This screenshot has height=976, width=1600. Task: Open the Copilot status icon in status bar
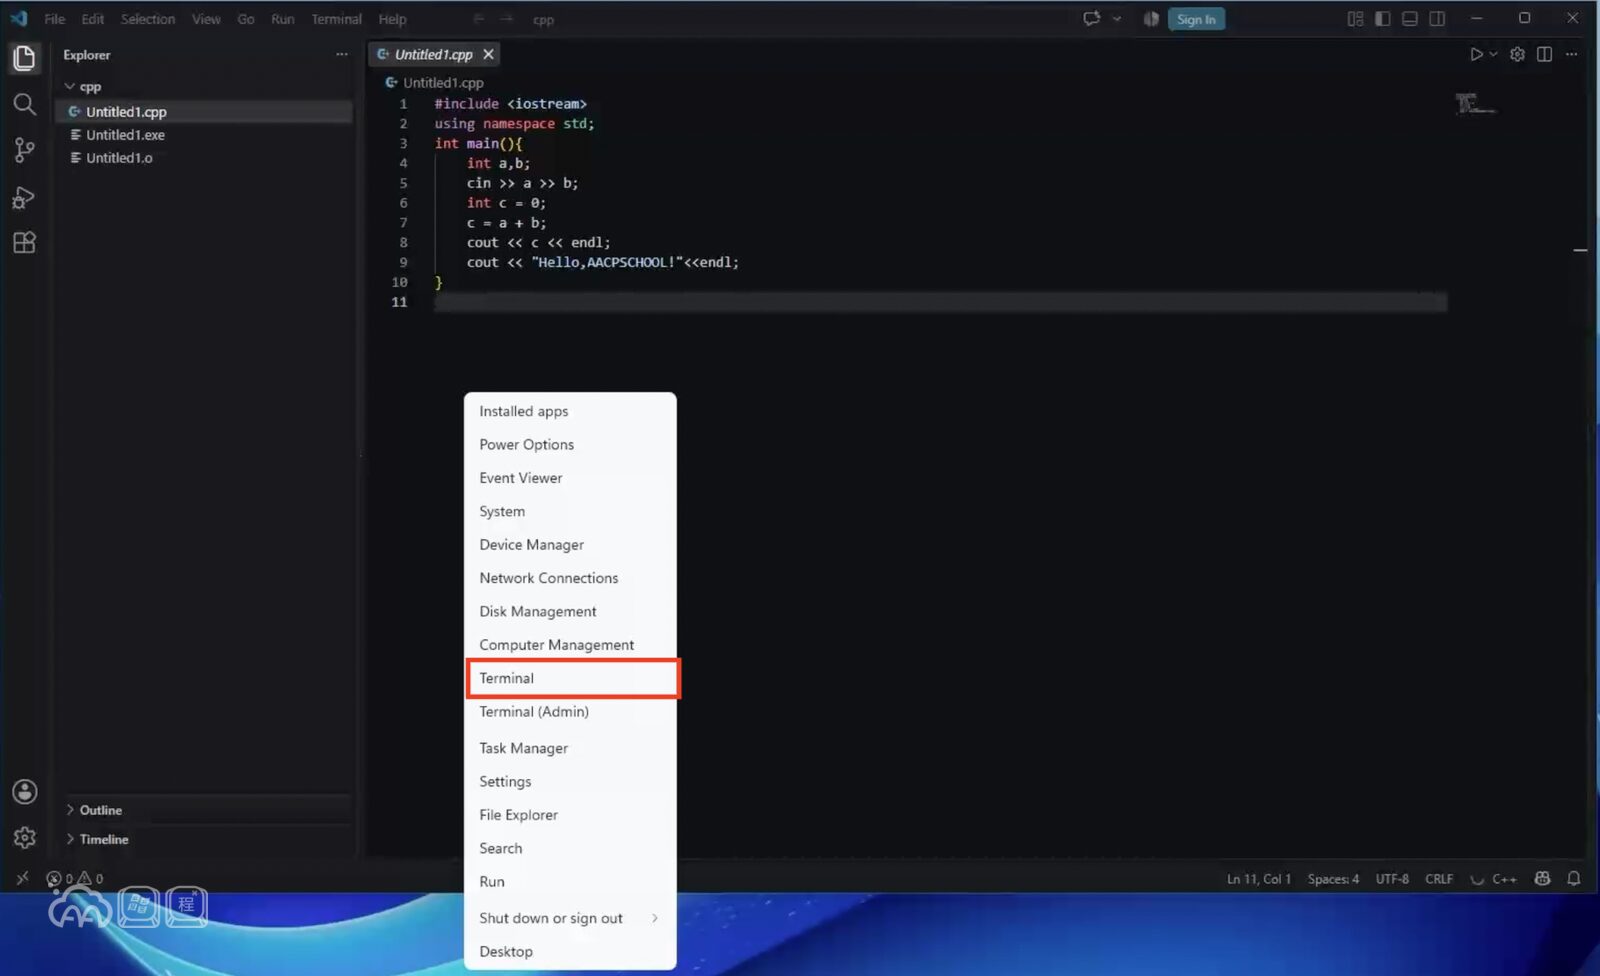[1542, 878]
